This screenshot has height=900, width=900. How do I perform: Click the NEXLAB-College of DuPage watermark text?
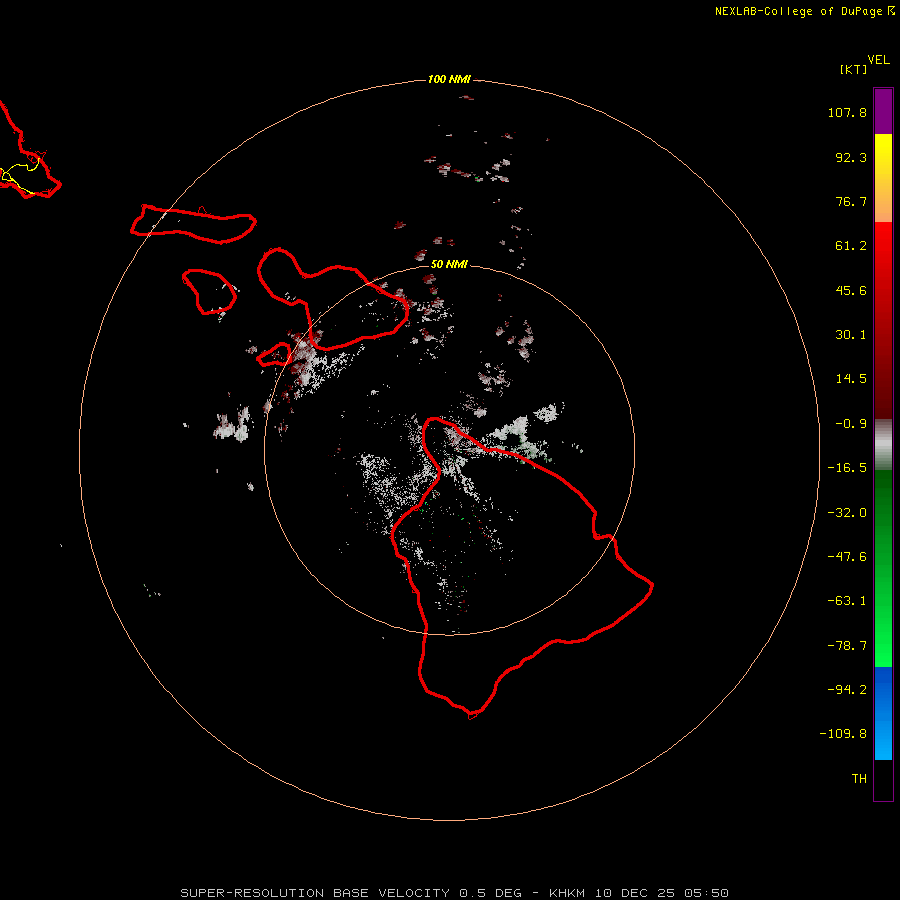pos(804,11)
